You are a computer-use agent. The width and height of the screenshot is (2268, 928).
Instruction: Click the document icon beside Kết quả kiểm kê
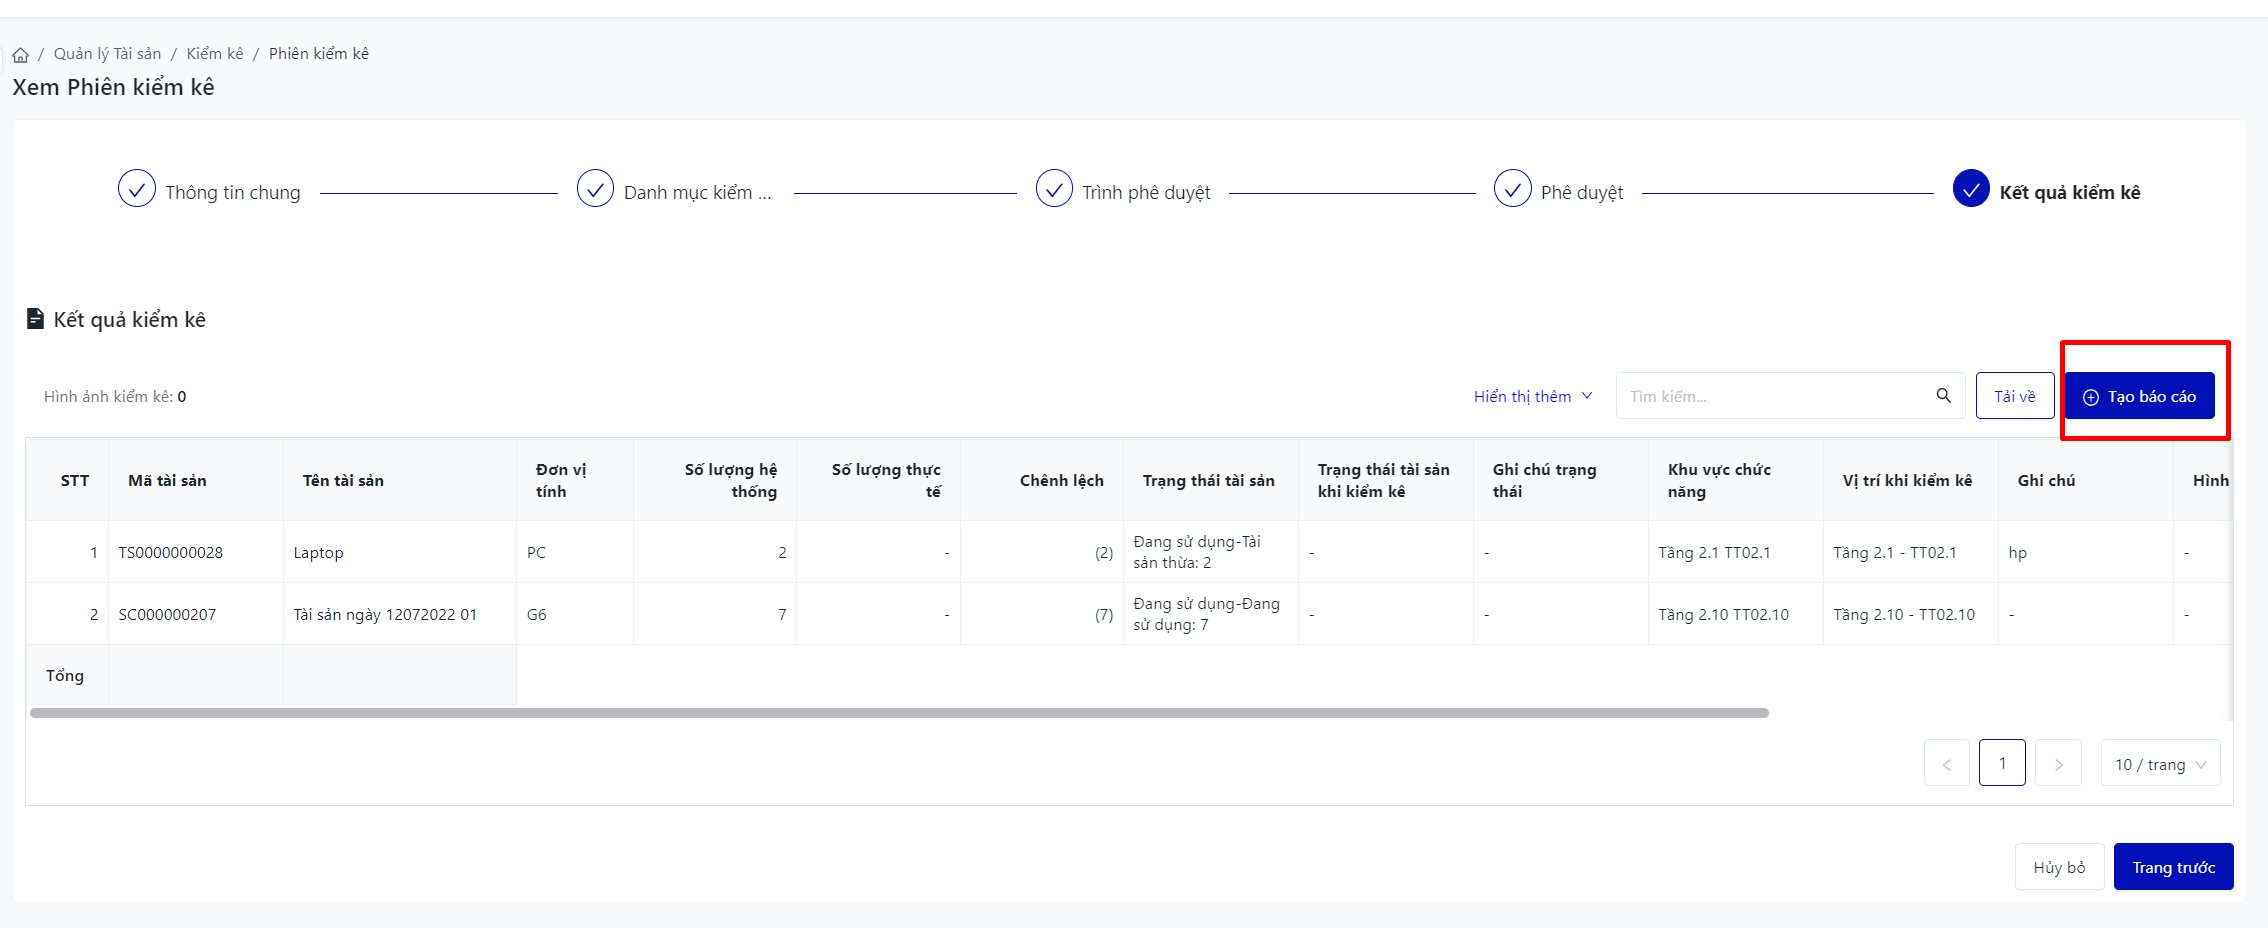click(35, 319)
